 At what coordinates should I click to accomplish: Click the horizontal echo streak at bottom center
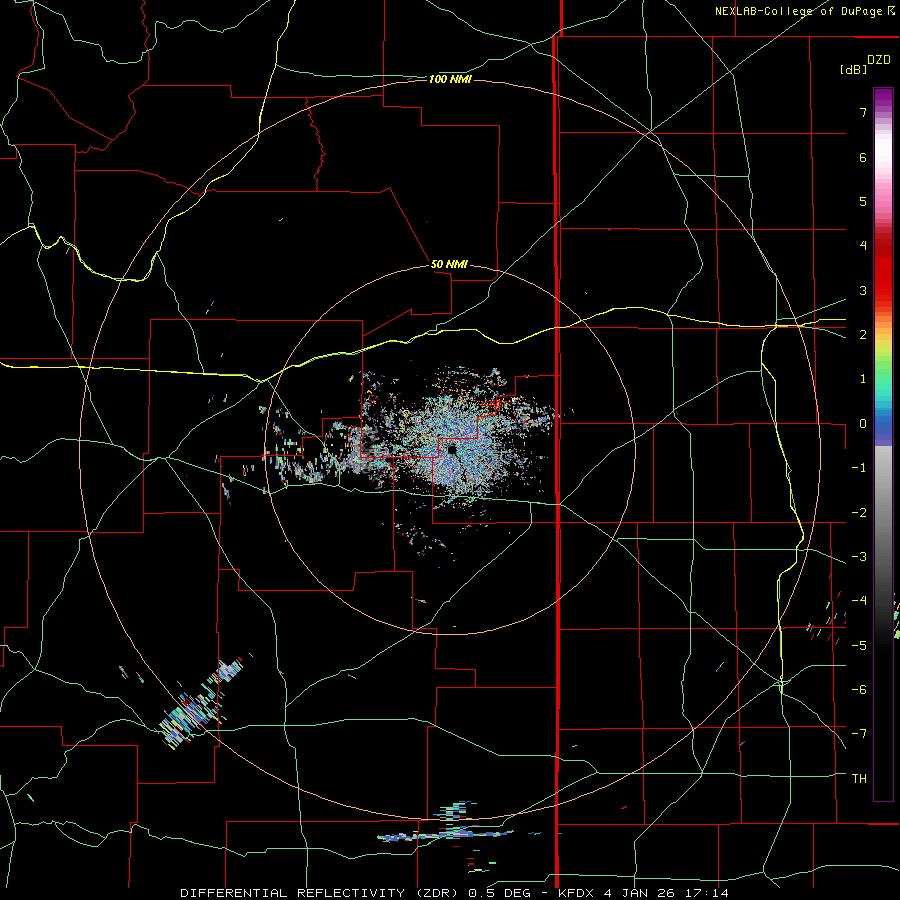pyautogui.click(x=446, y=835)
